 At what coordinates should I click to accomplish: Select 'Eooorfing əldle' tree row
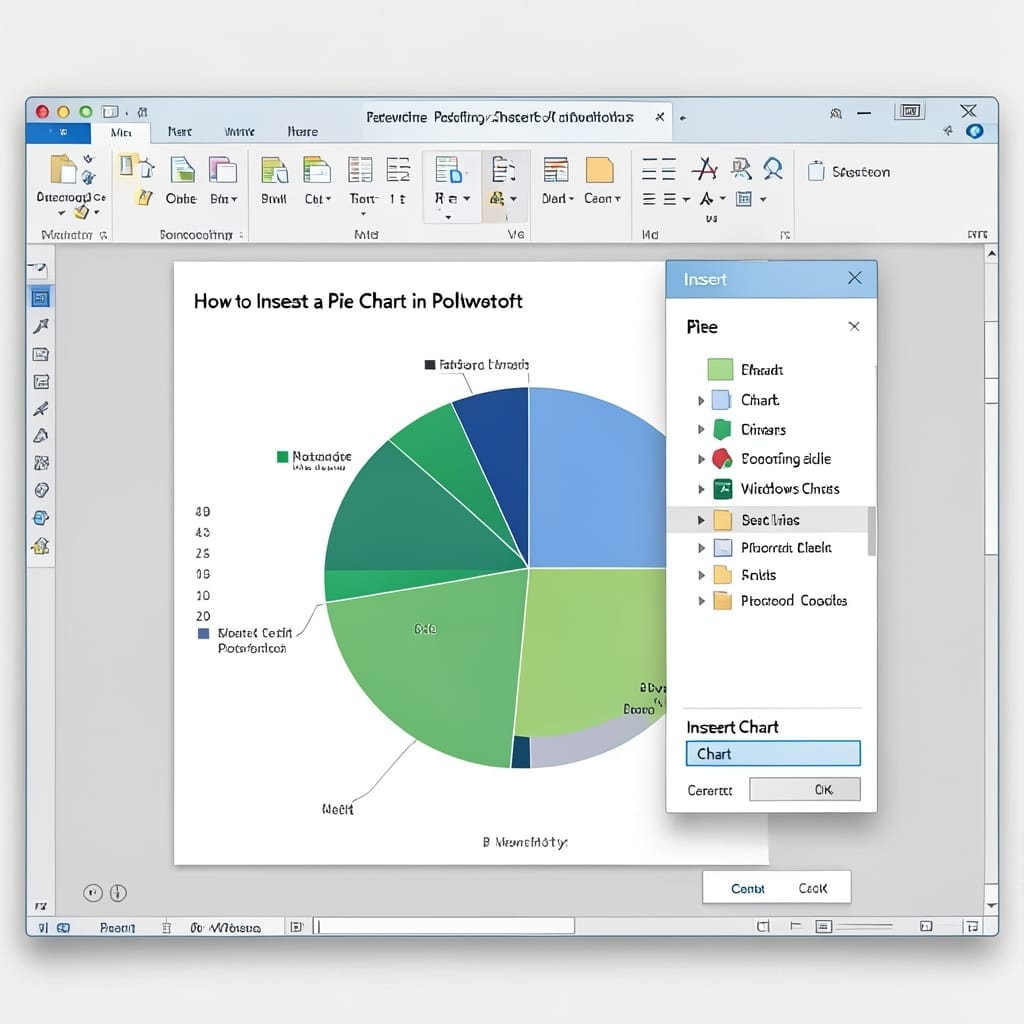(771, 458)
